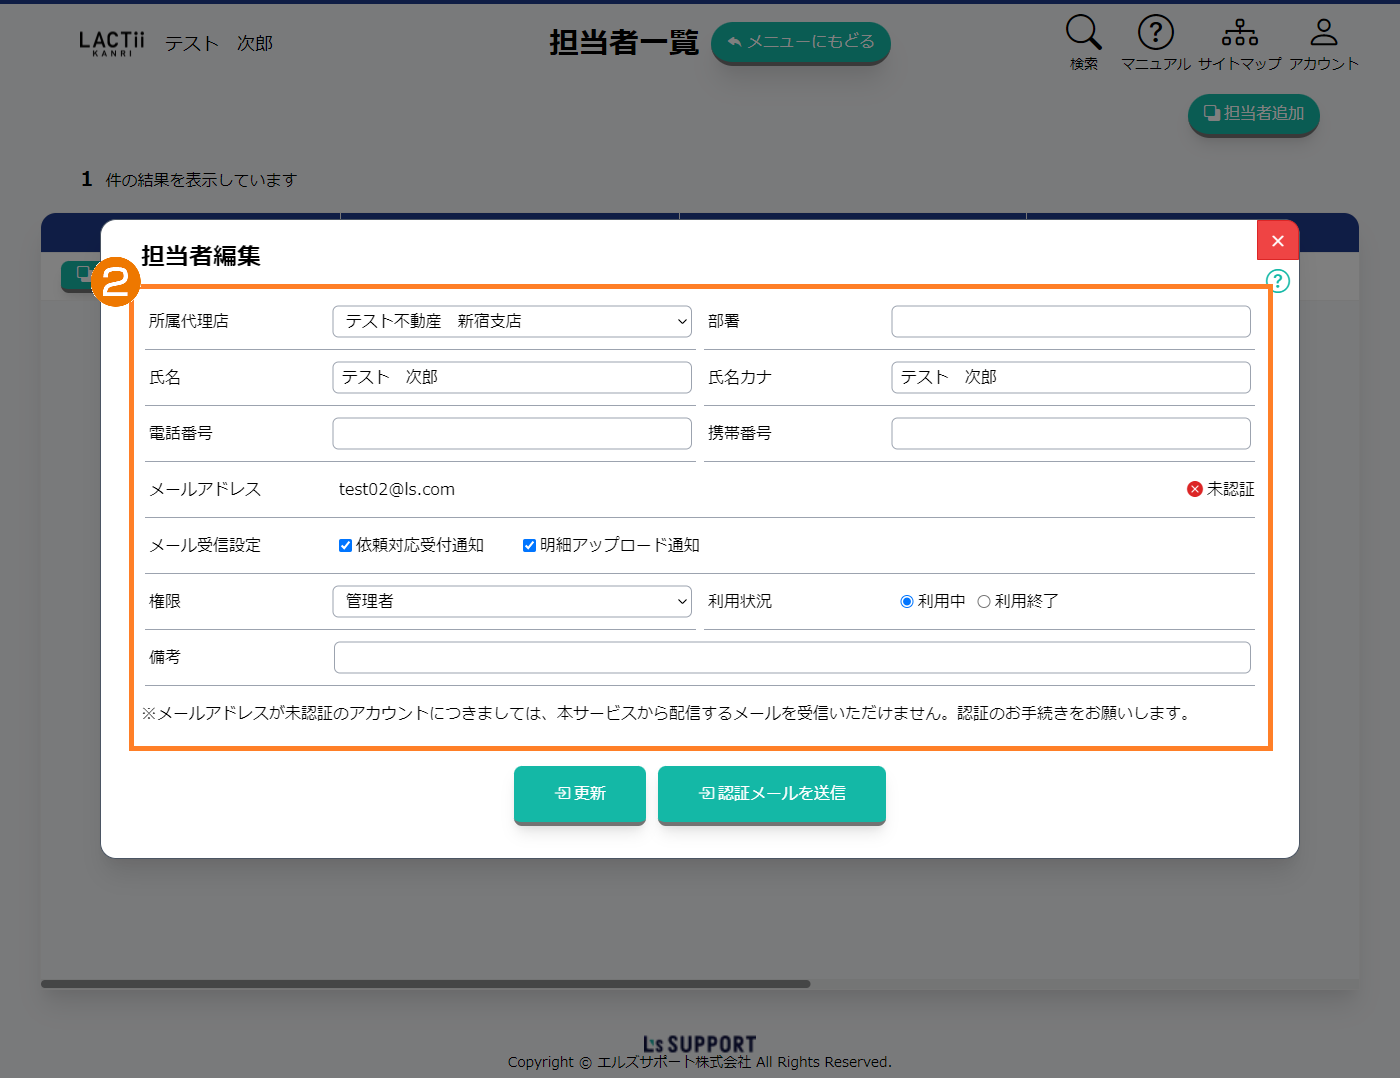Uncheck 依頼対応受付通知 checkbox

click(345, 545)
